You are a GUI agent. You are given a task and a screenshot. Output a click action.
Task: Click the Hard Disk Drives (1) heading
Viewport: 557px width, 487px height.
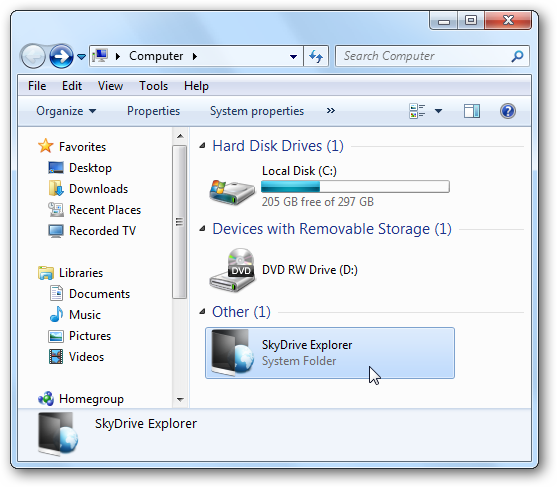pyautogui.click(x=278, y=146)
